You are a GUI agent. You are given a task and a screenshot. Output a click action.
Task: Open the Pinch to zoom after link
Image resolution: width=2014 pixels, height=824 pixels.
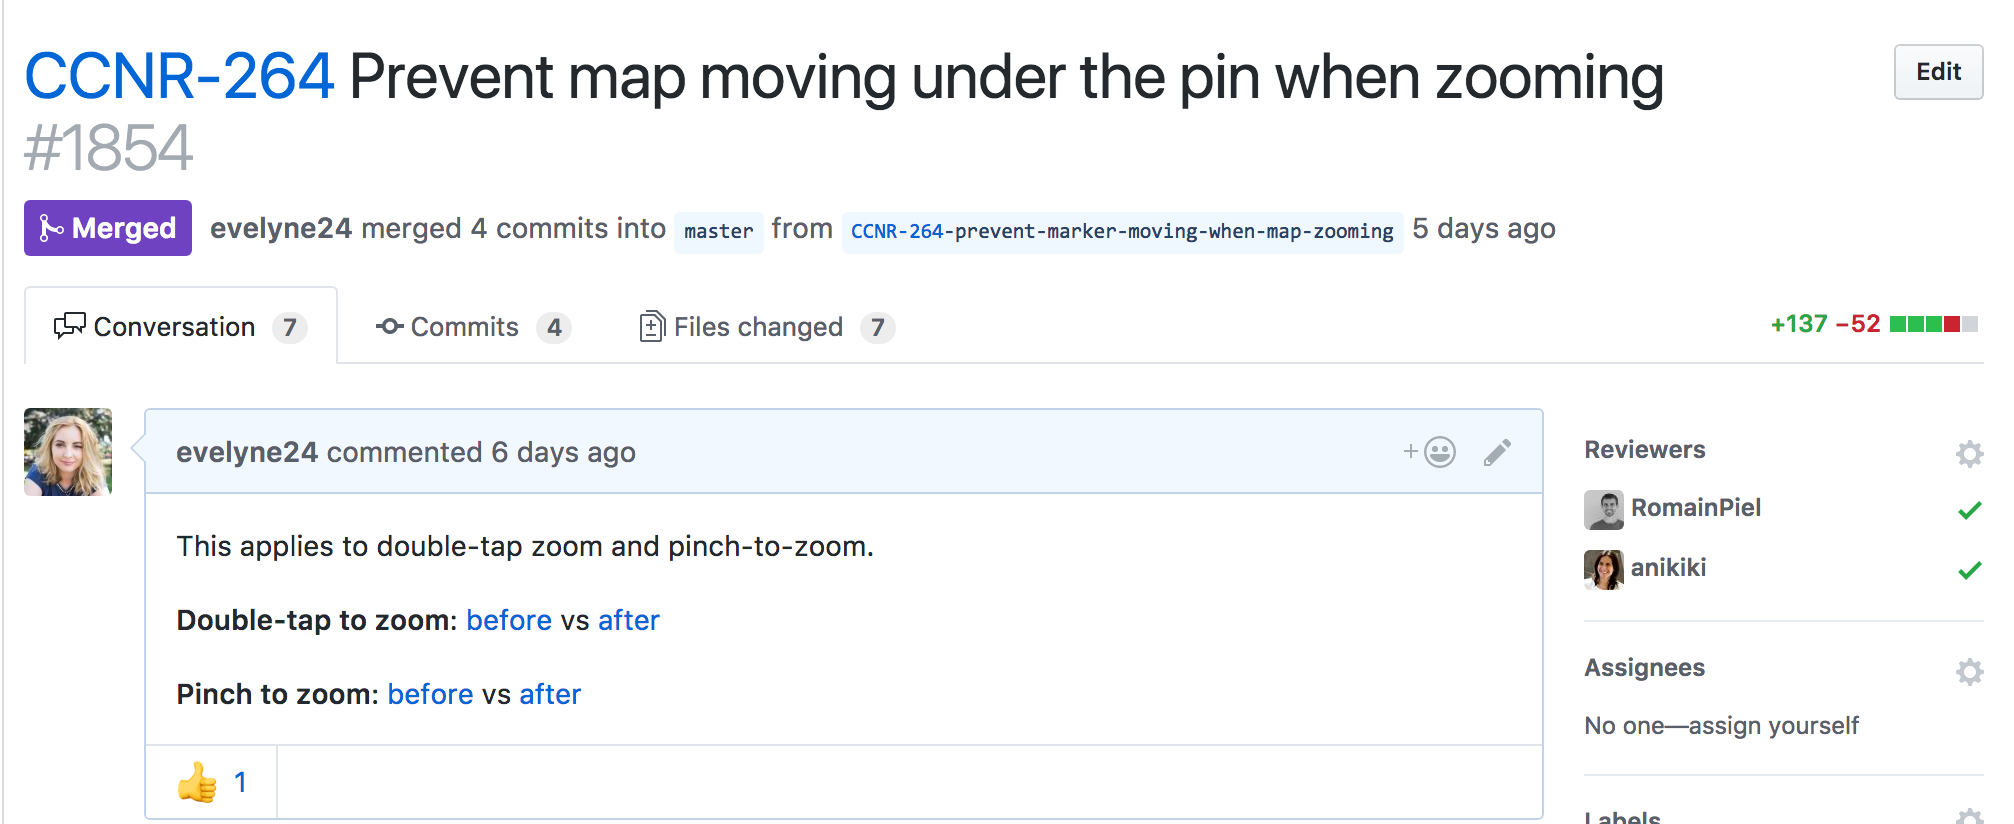tap(550, 694)
